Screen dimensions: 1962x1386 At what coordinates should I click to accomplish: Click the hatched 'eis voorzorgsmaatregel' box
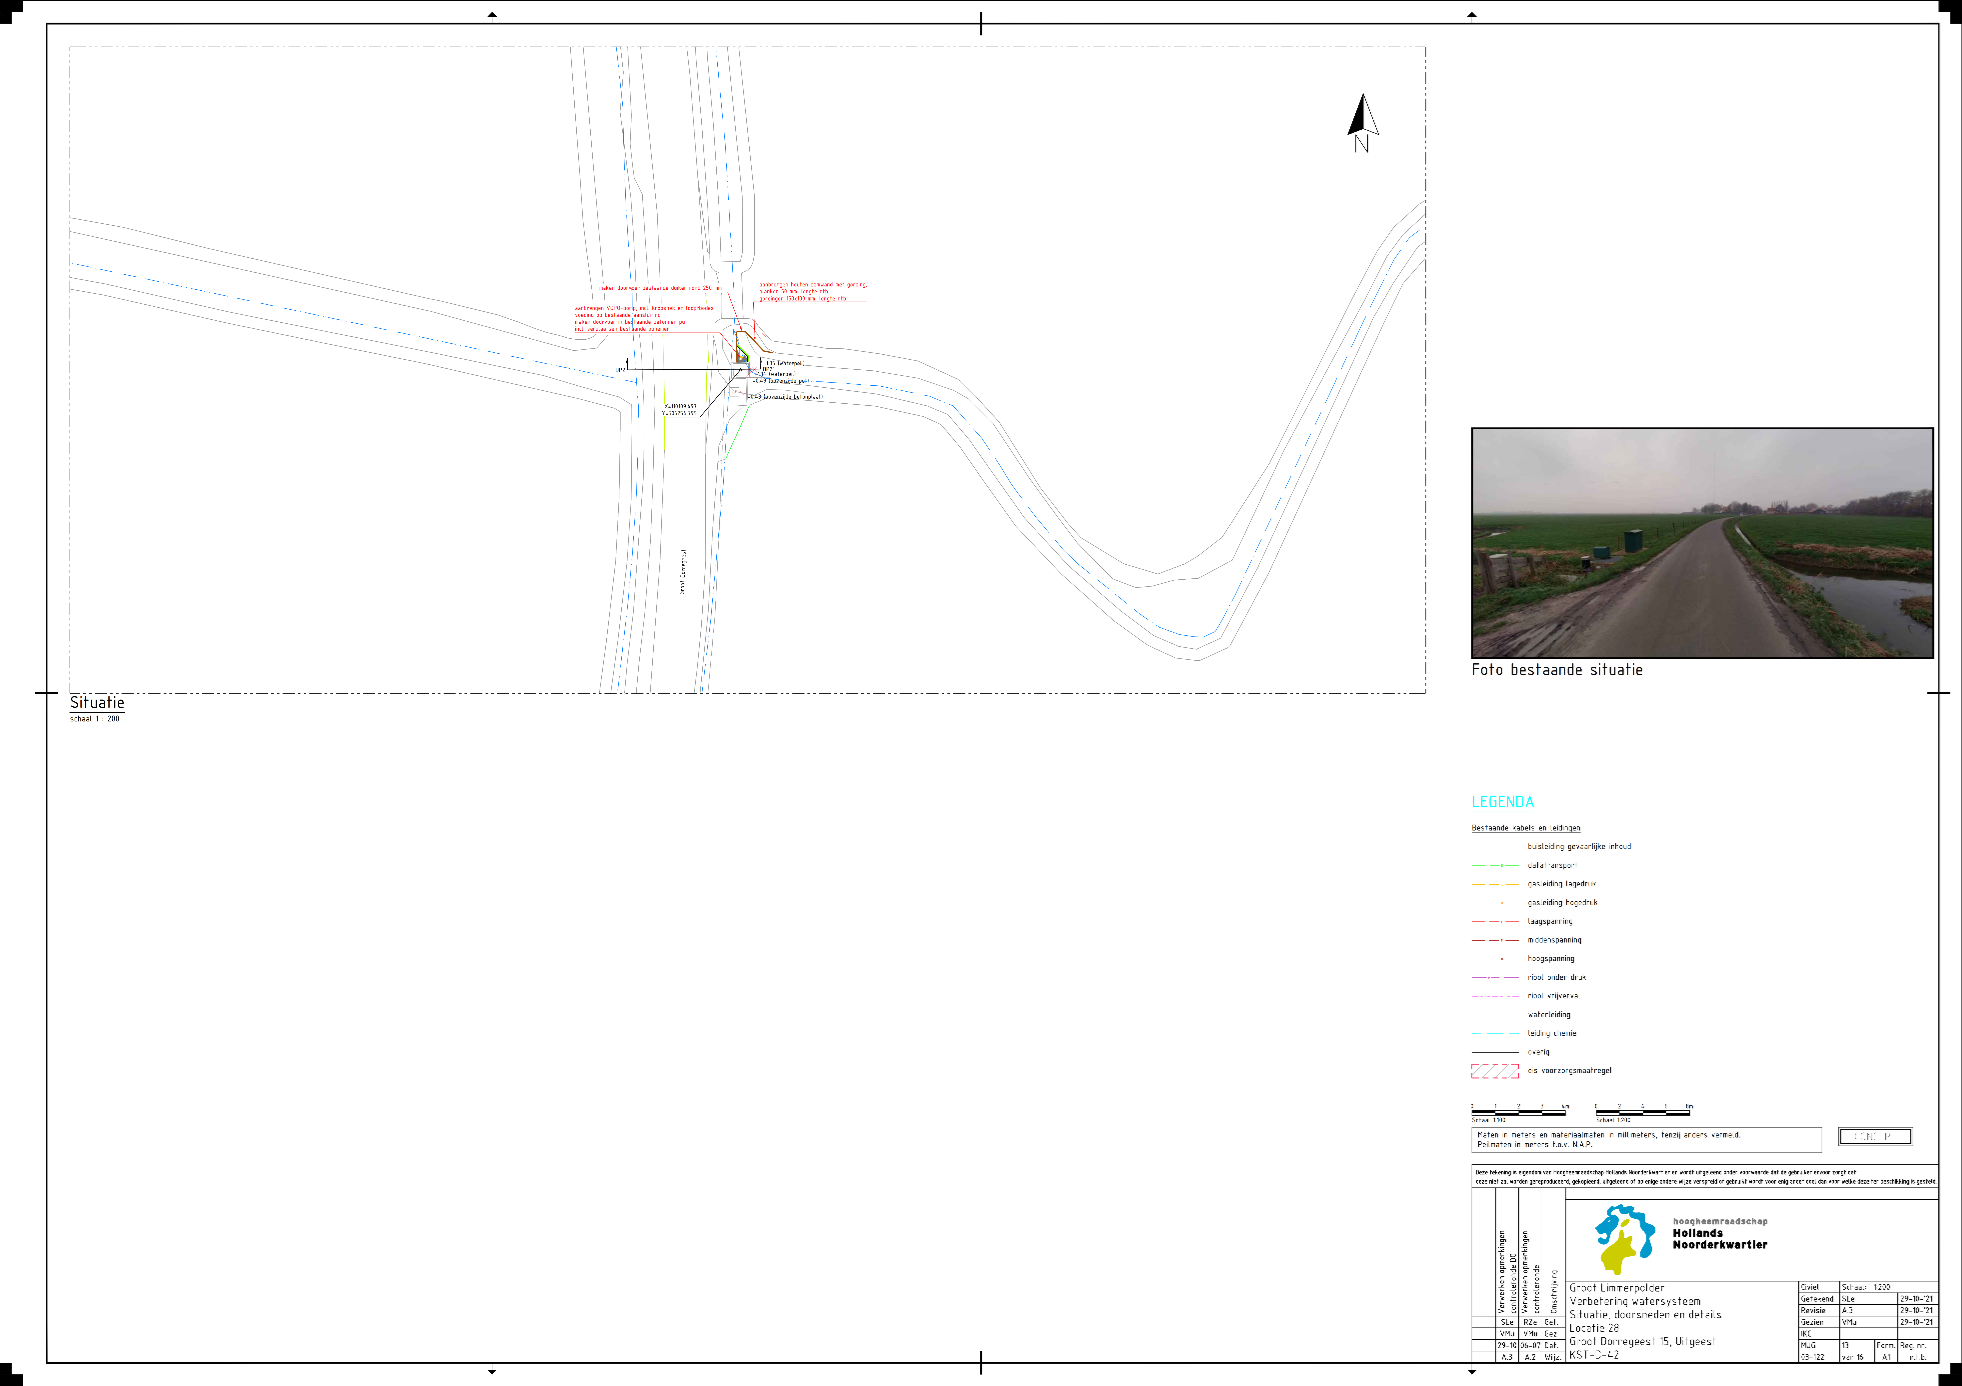point(1495,1071)
